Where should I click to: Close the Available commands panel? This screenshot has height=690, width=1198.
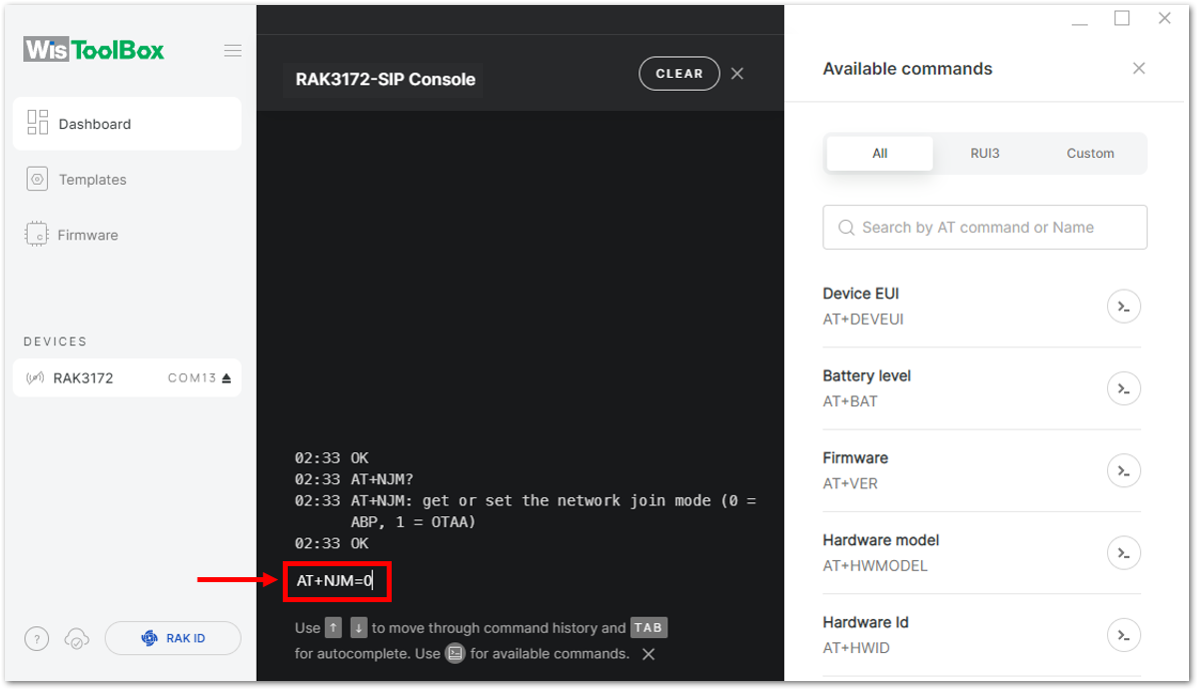click(1139, 69)
